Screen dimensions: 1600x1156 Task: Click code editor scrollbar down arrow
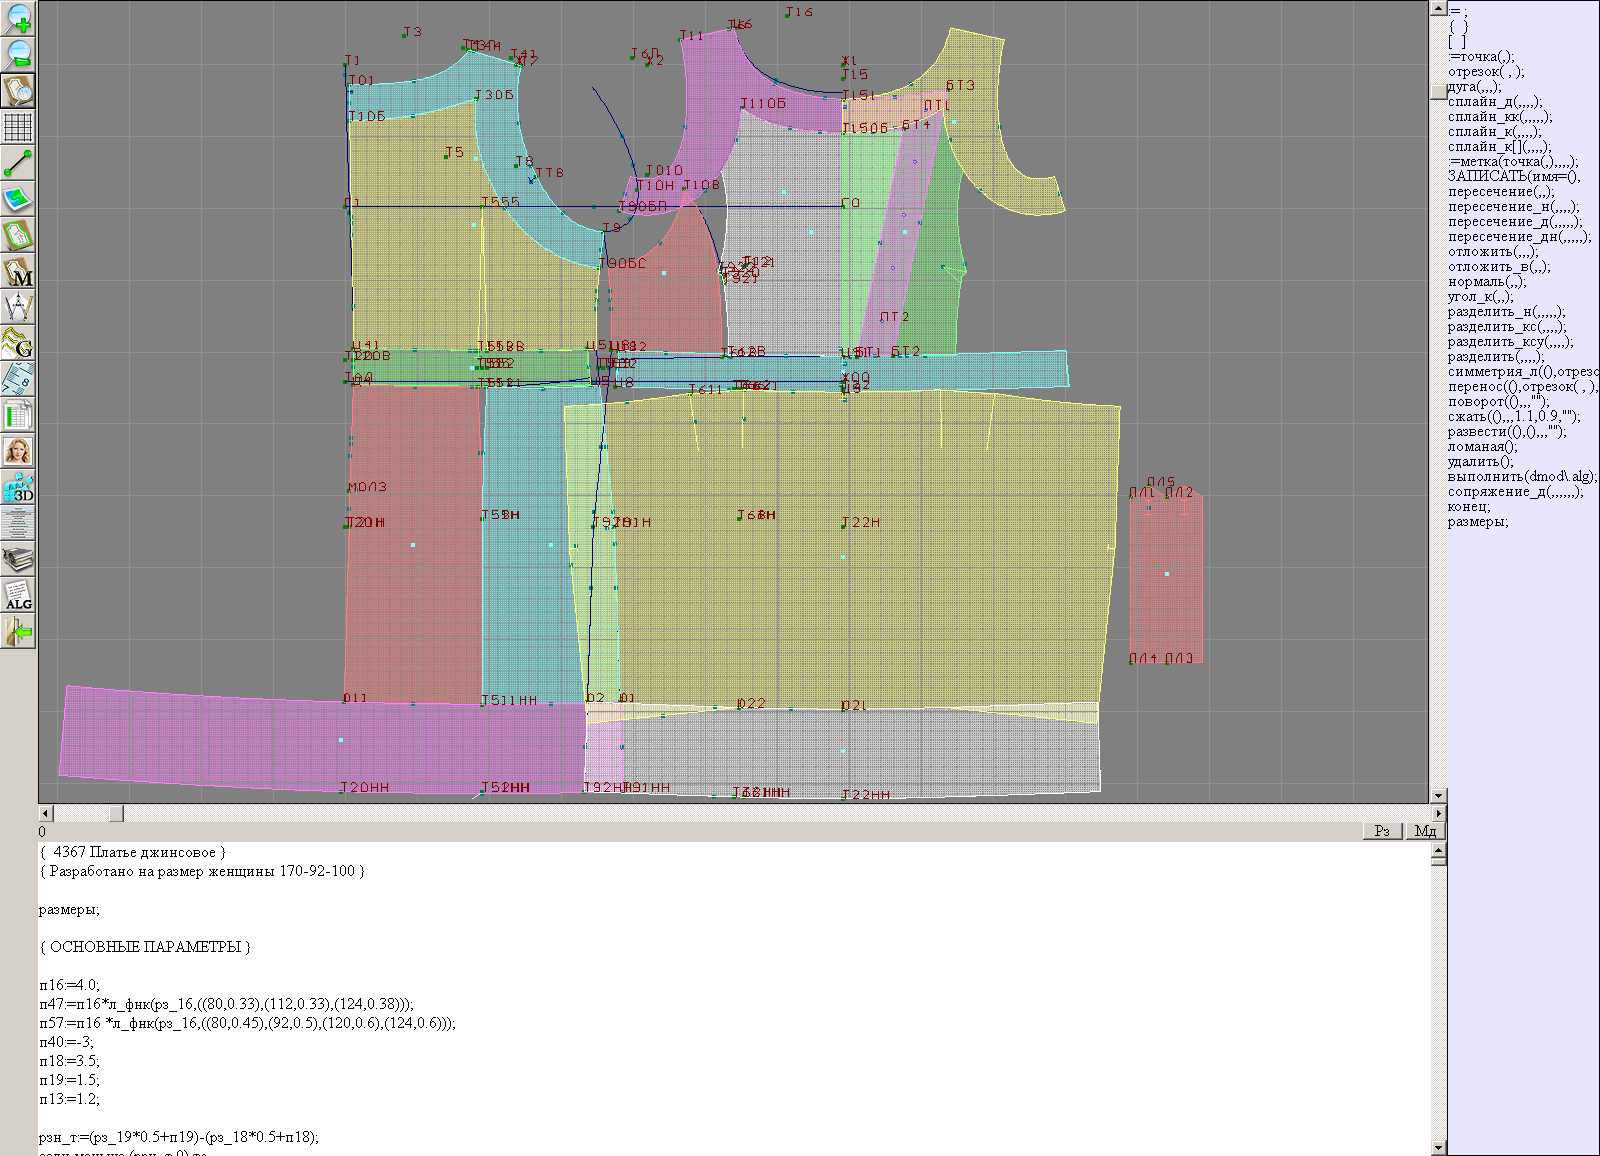click(x=1438, y=1147)
